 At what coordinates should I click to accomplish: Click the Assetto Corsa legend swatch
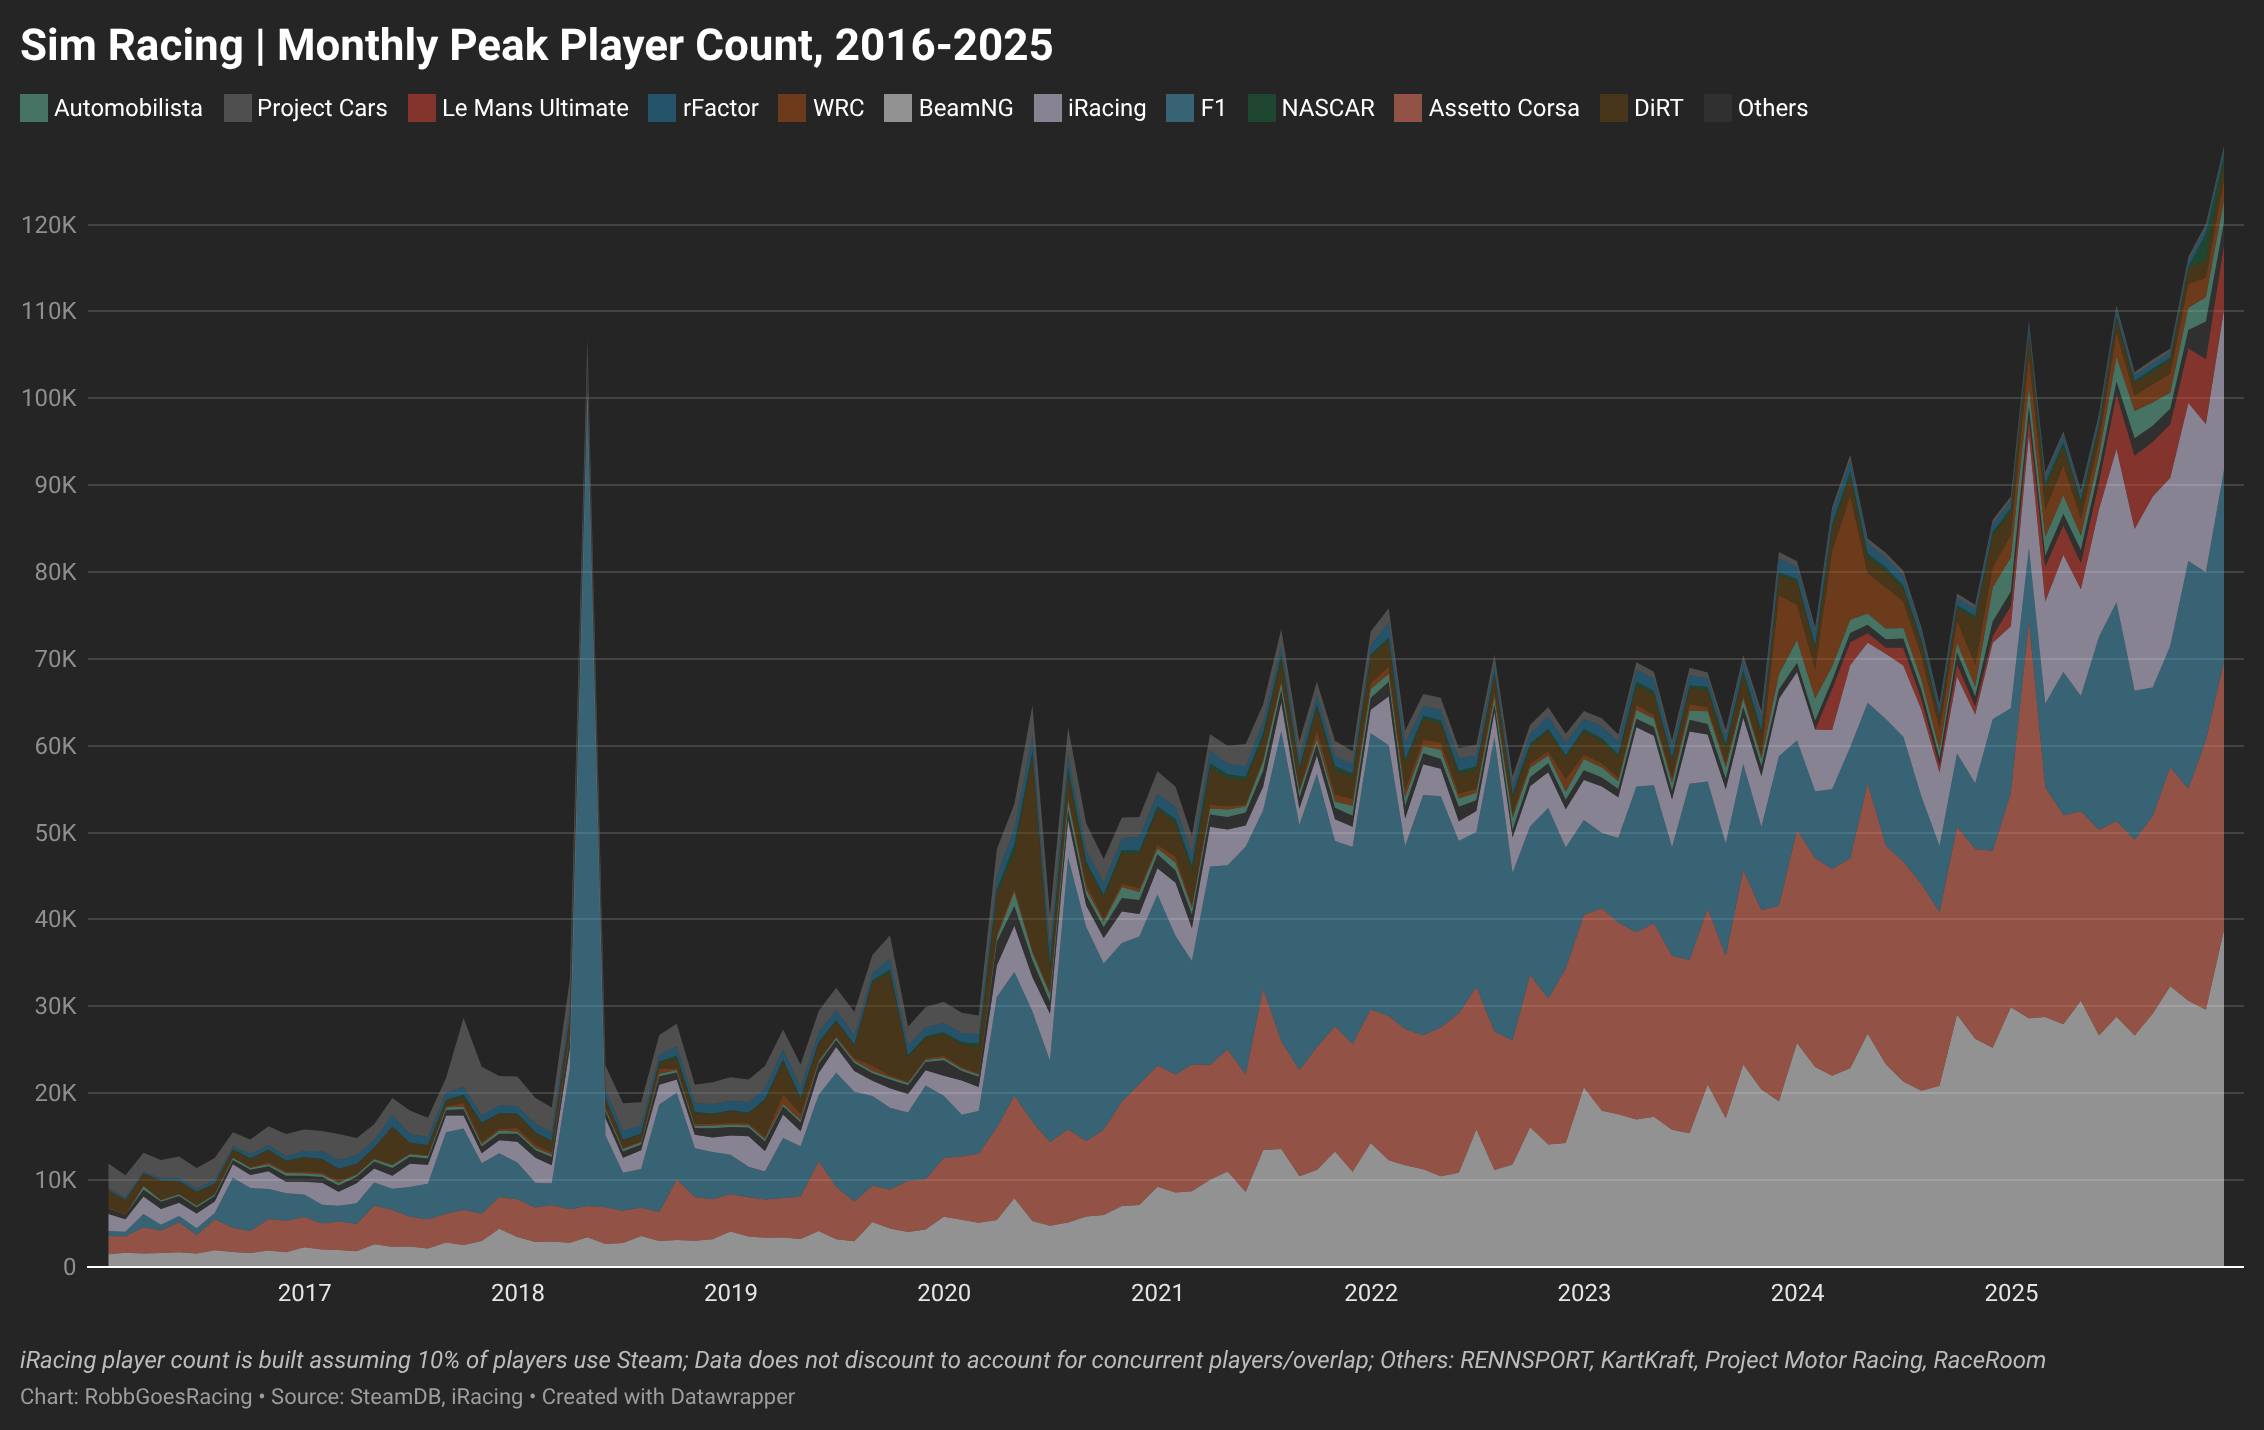(1408, 108)
